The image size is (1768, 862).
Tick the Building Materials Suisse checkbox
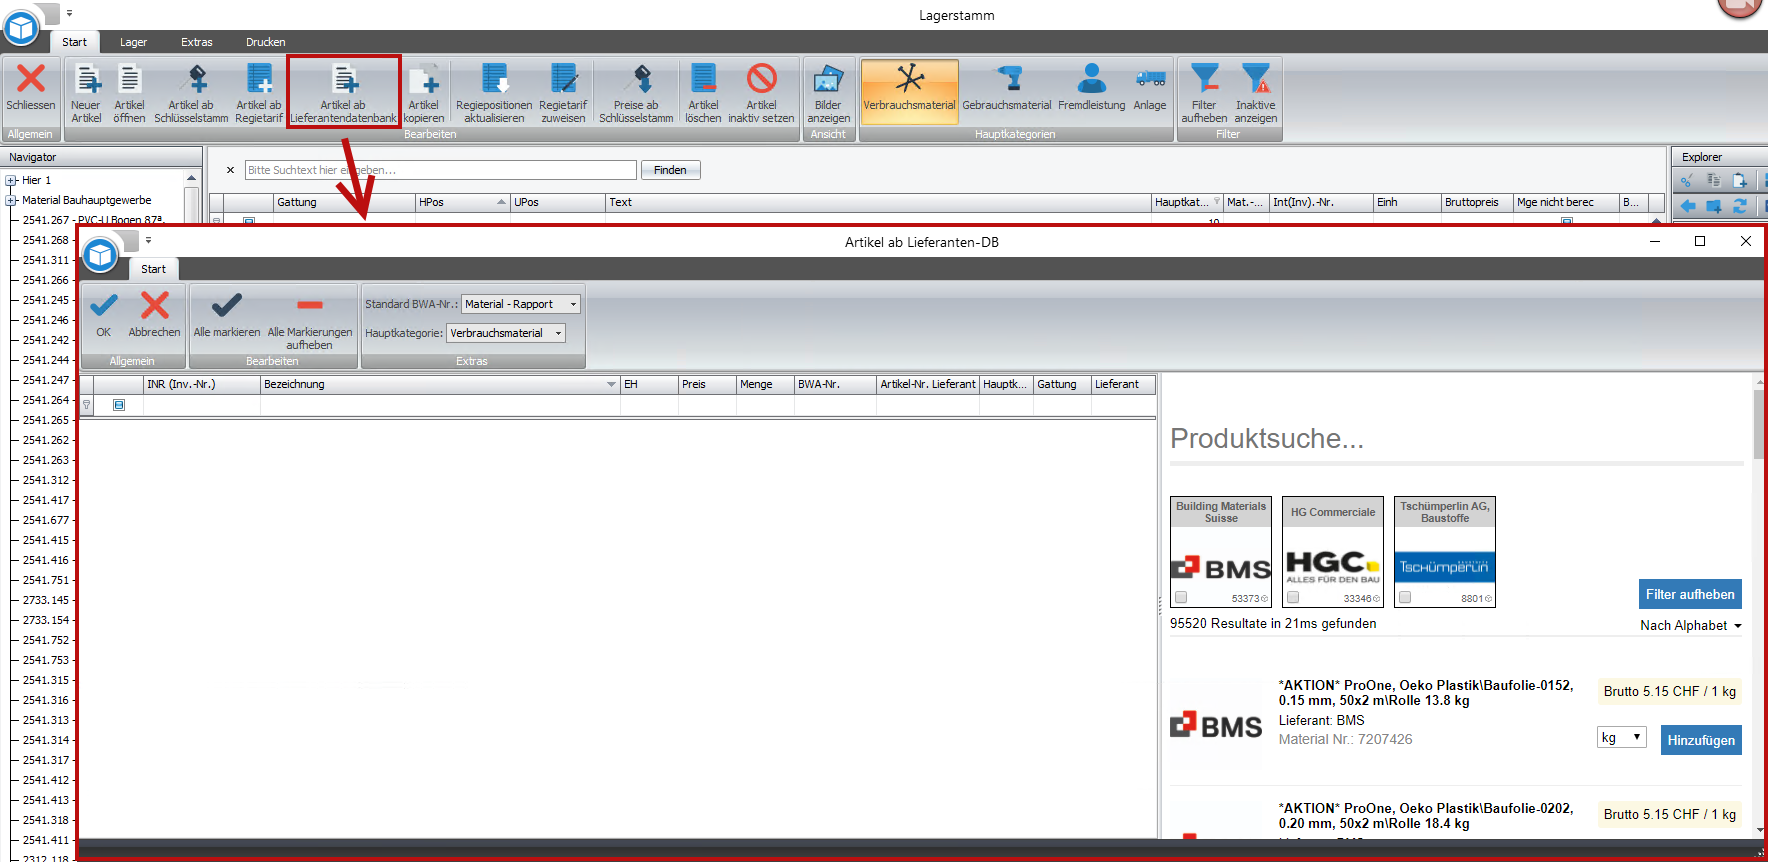click(x=1181, y=597)
